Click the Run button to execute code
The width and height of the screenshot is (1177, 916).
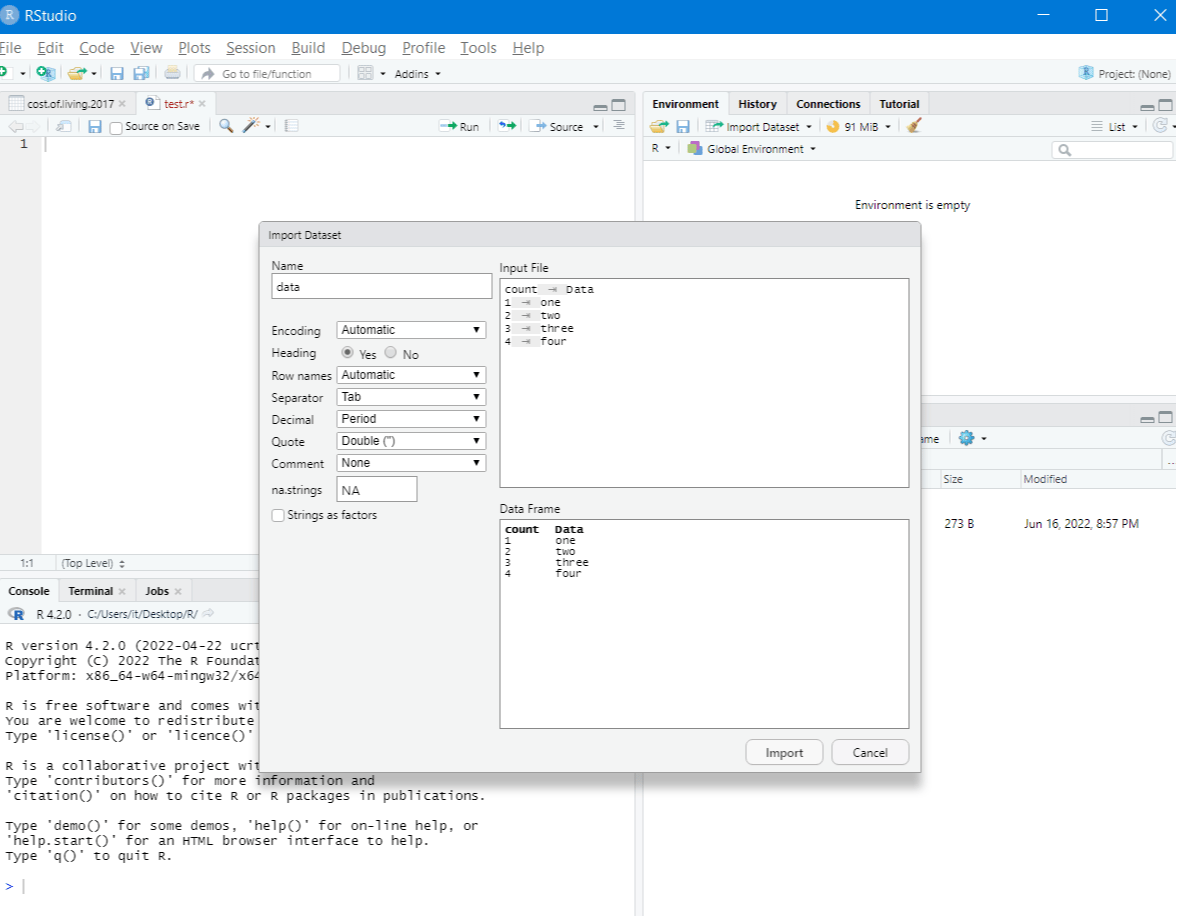click(459, 126)
